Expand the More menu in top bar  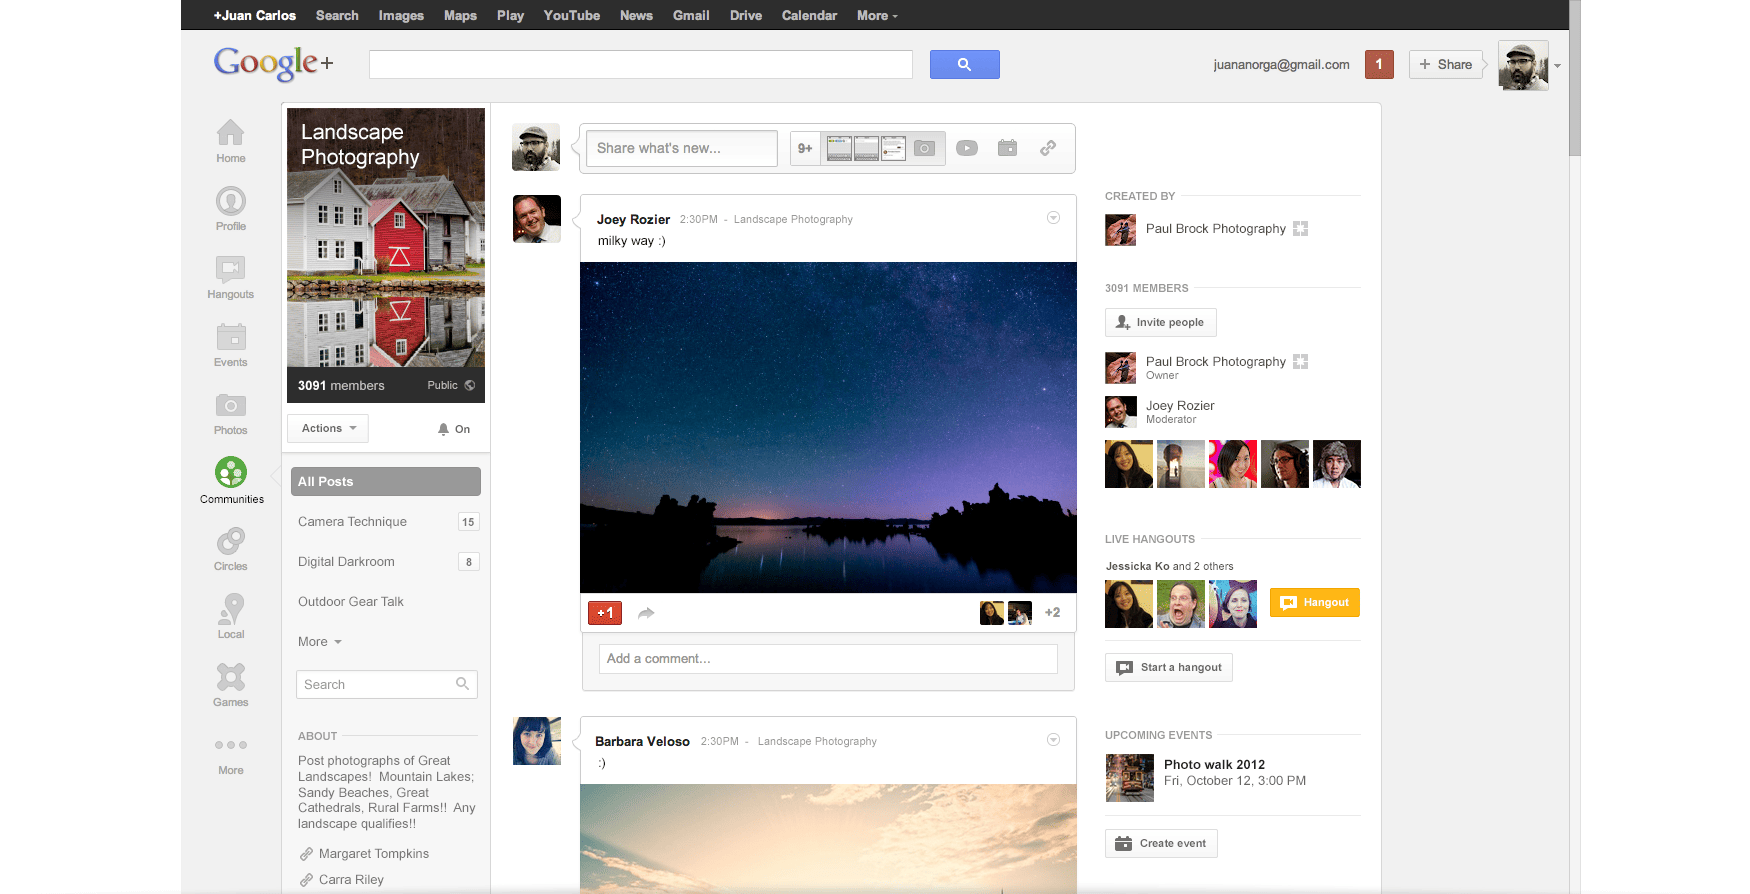tap(877, 15)
